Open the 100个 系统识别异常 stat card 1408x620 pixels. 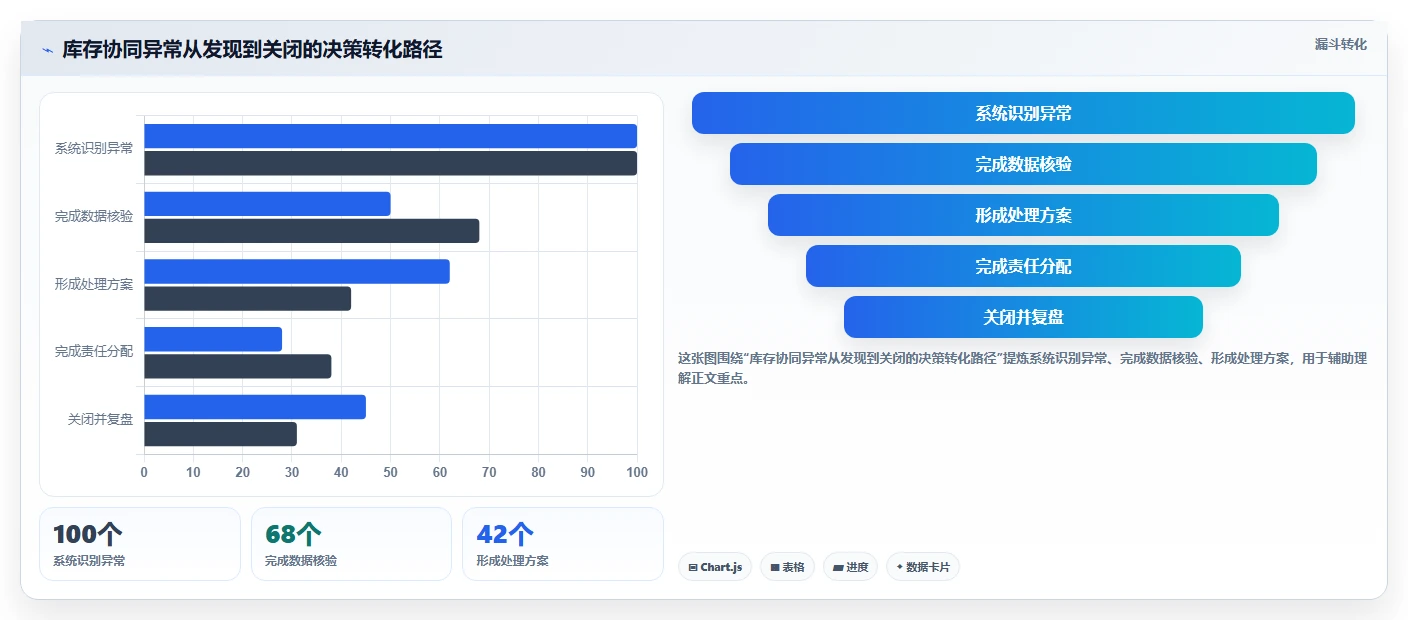coord(140,544)
